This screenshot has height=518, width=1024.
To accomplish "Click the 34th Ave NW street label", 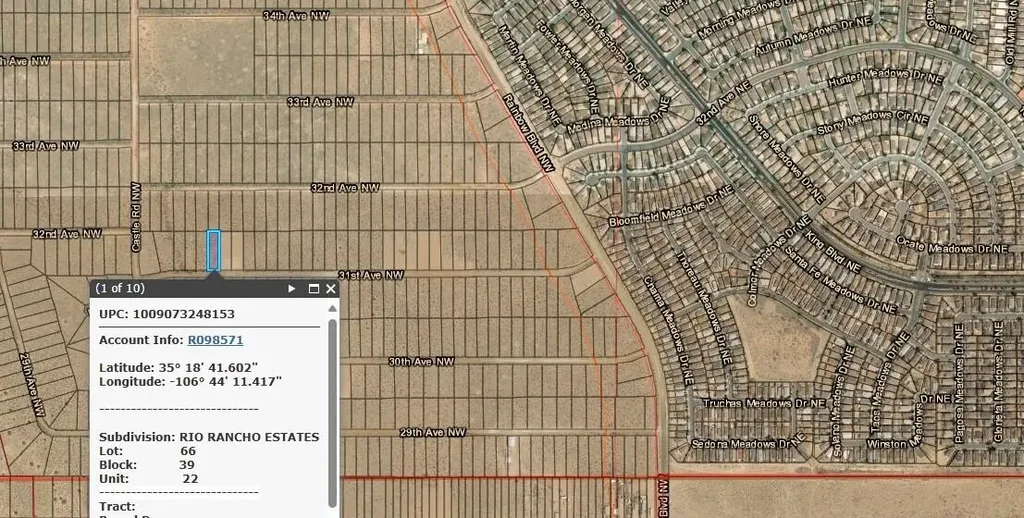I will pyautogui.click(x=298, y=16).
